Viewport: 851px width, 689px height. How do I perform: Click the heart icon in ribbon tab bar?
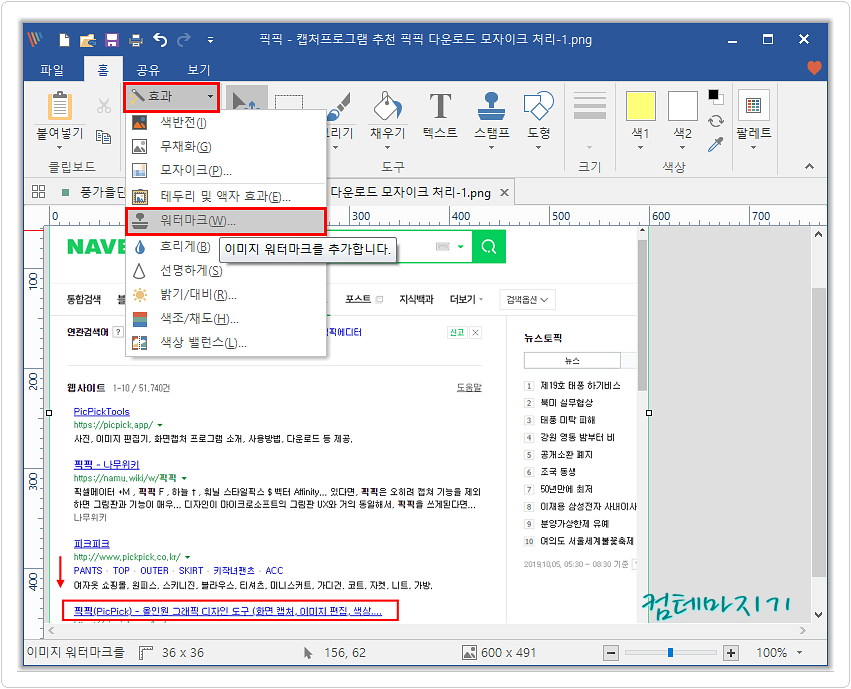click(x=814, y=68)
